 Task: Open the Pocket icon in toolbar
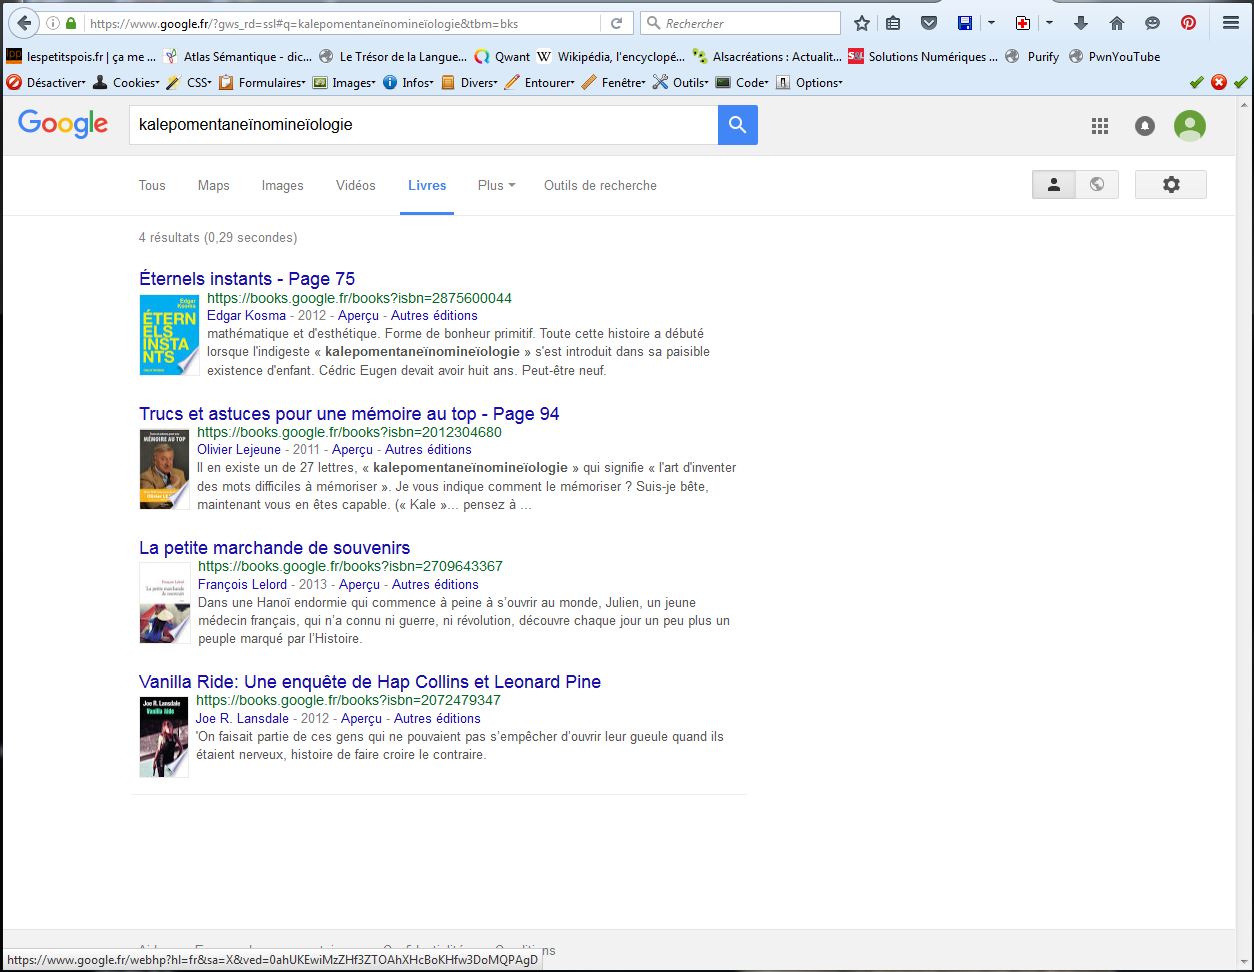point(929,23)
